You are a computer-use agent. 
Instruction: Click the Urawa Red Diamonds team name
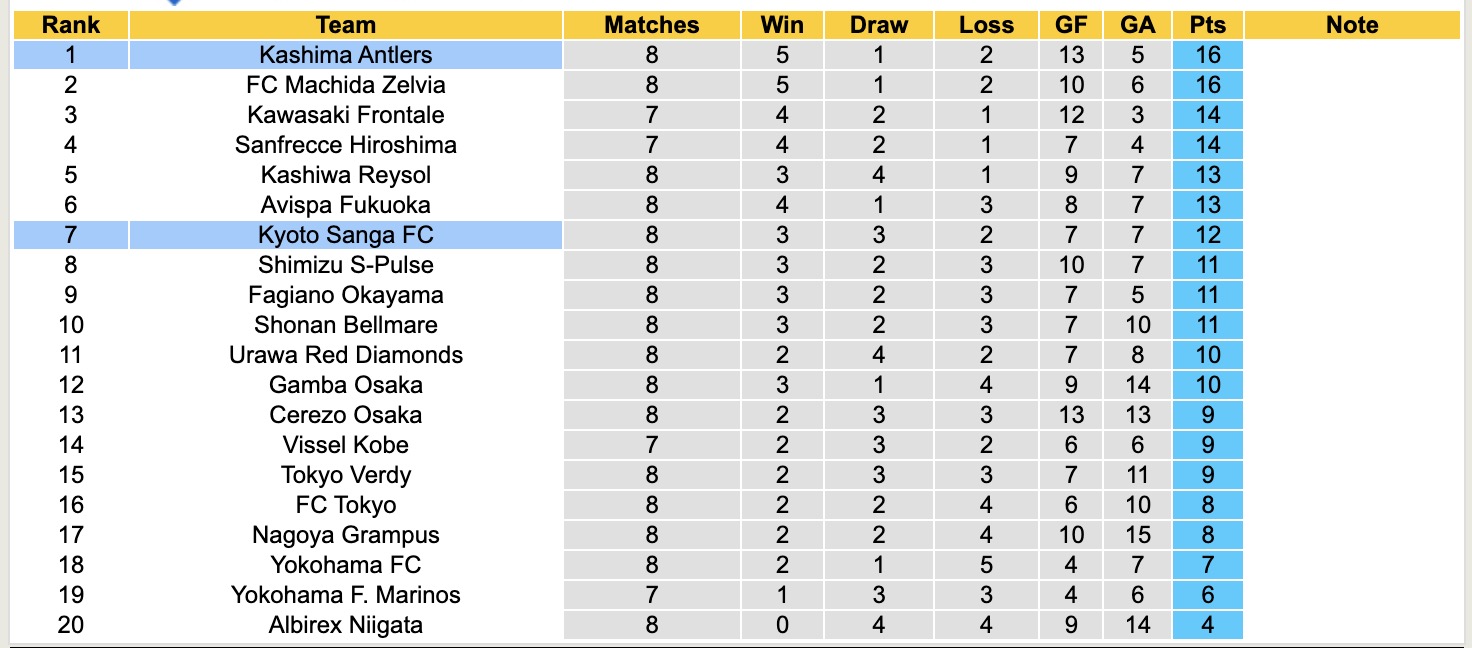point(345,355)
